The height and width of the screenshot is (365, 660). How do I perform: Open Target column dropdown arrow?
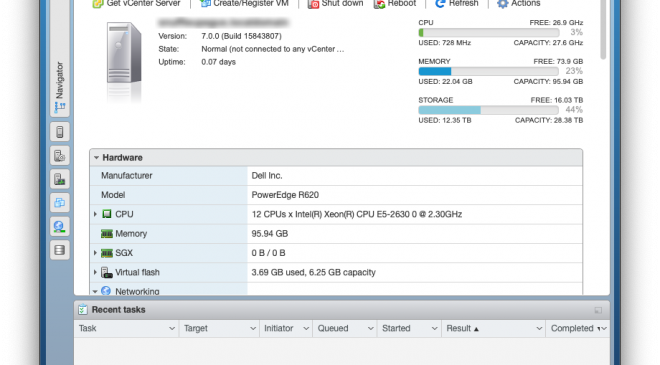[x=253, y=328]
